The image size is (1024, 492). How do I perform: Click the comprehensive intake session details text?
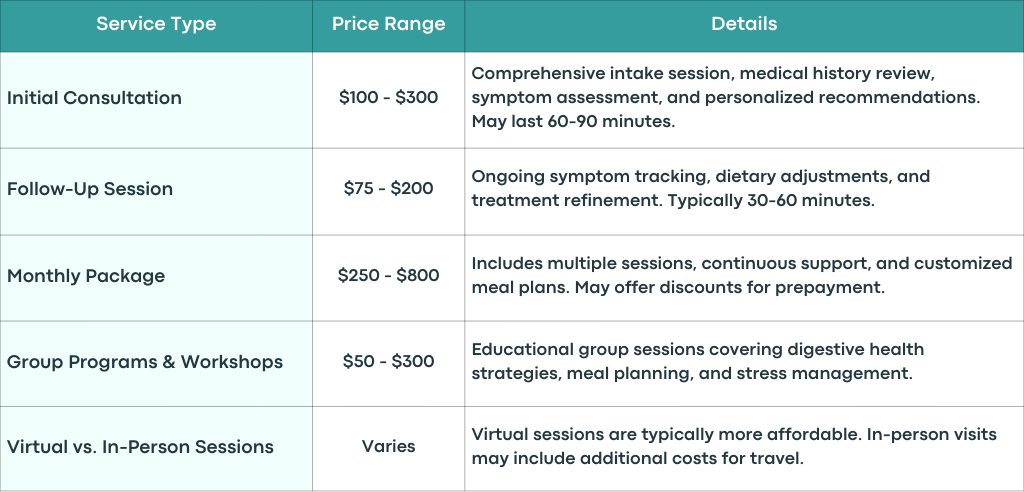click(x=728, y=97)
